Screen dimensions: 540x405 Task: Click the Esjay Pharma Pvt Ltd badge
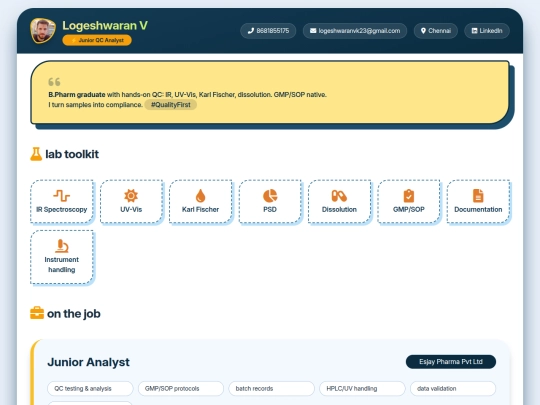coord(451,362)
